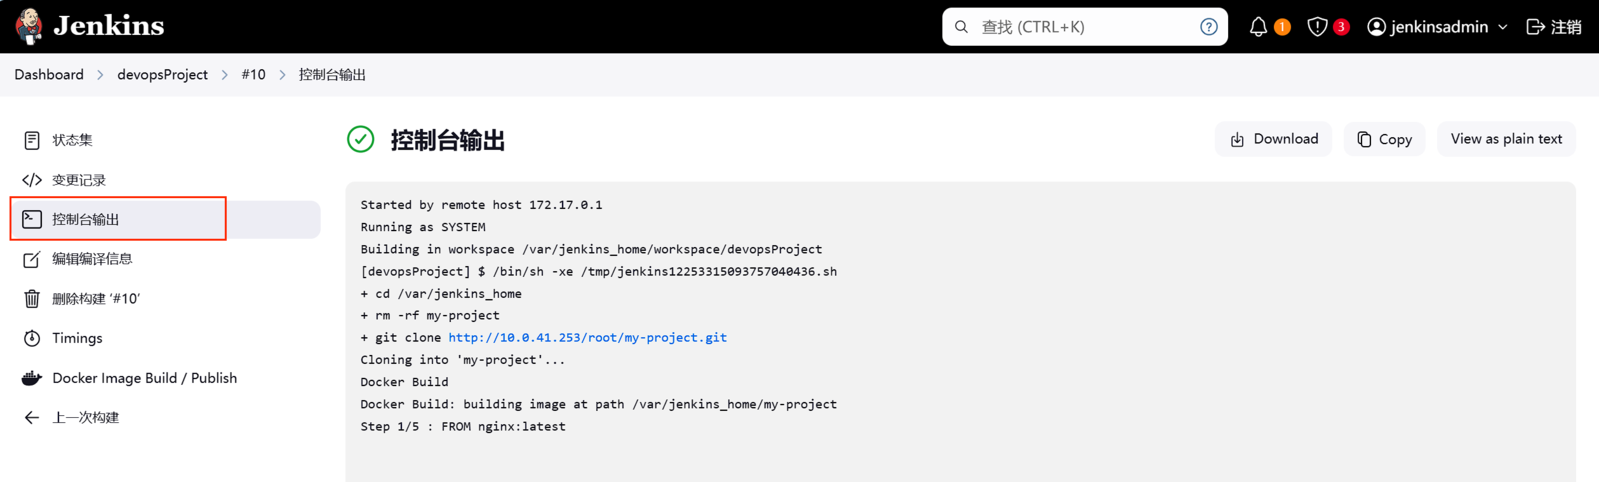The image size is (1599, 482).
Task: Click the line '+ rm -rf my-project'
Action: pyautogui.click(x=430, y=315)
